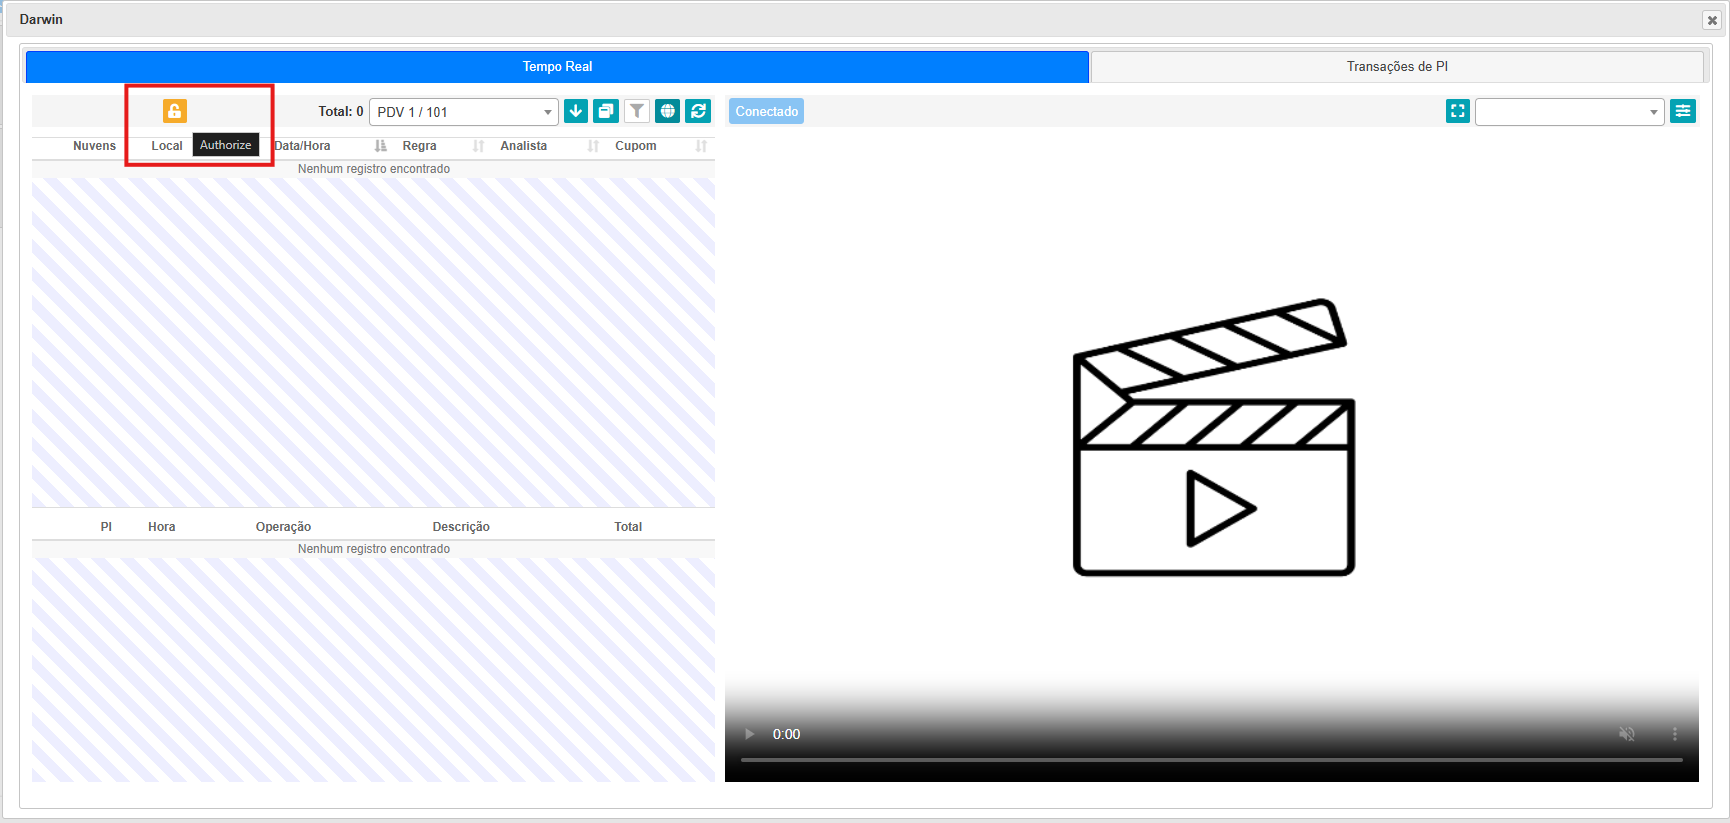Click the Conectado status button
The height and width of the screenshot is (823, 1730).
pos(767,111)
